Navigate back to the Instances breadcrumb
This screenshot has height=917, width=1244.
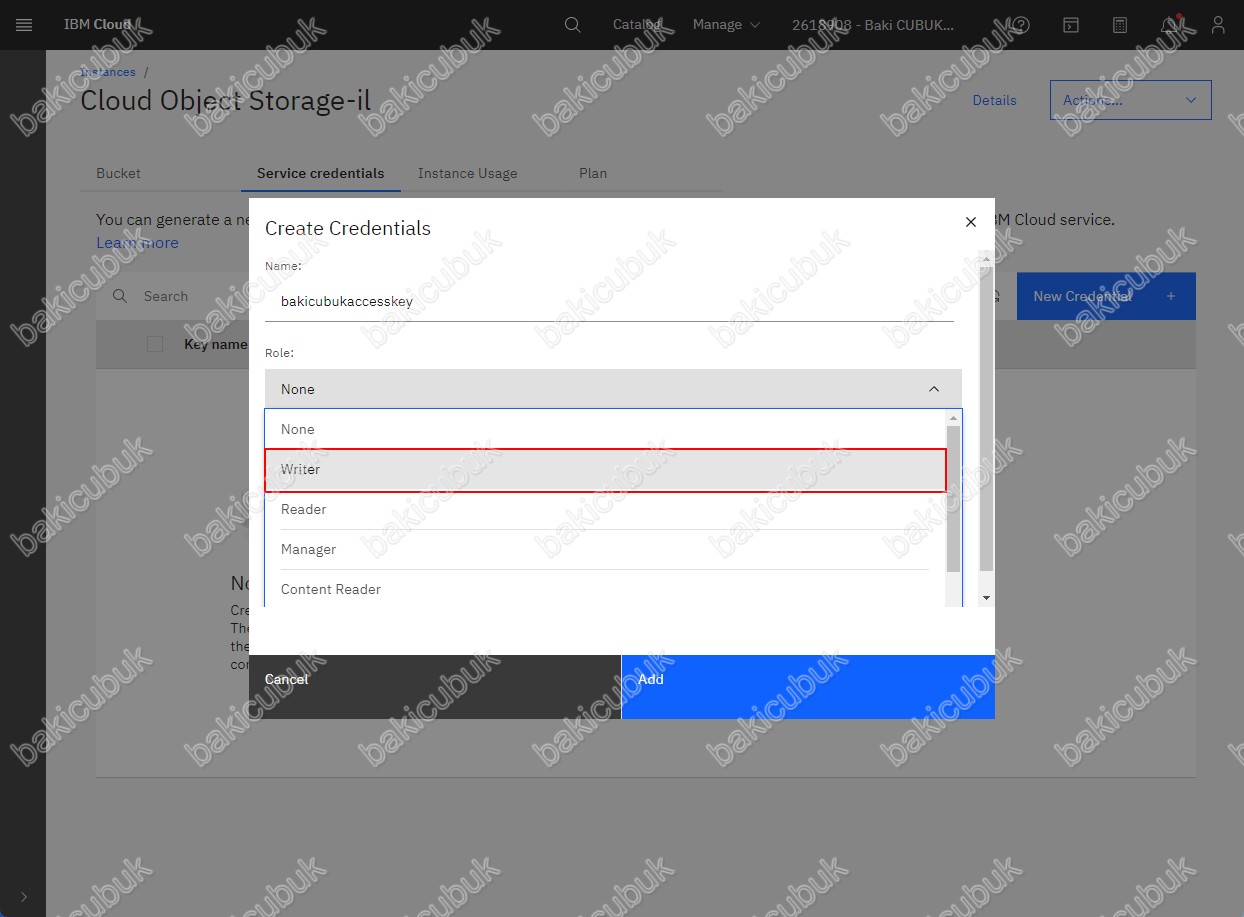[x=108, y=72]
